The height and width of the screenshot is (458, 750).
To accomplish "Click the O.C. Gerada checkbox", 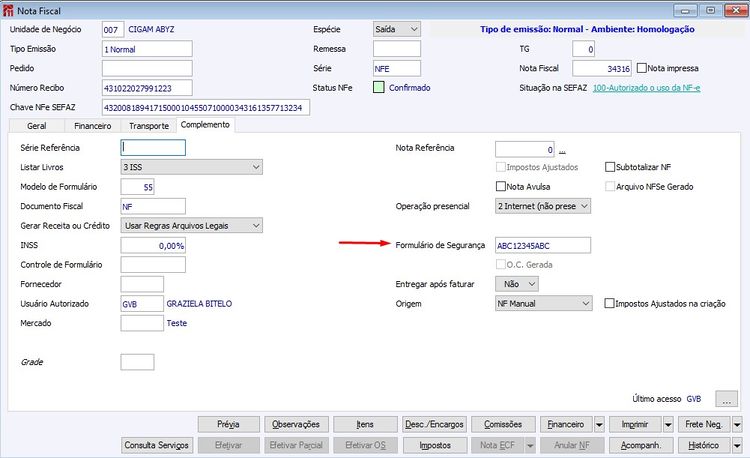I will tap(501, 264).
